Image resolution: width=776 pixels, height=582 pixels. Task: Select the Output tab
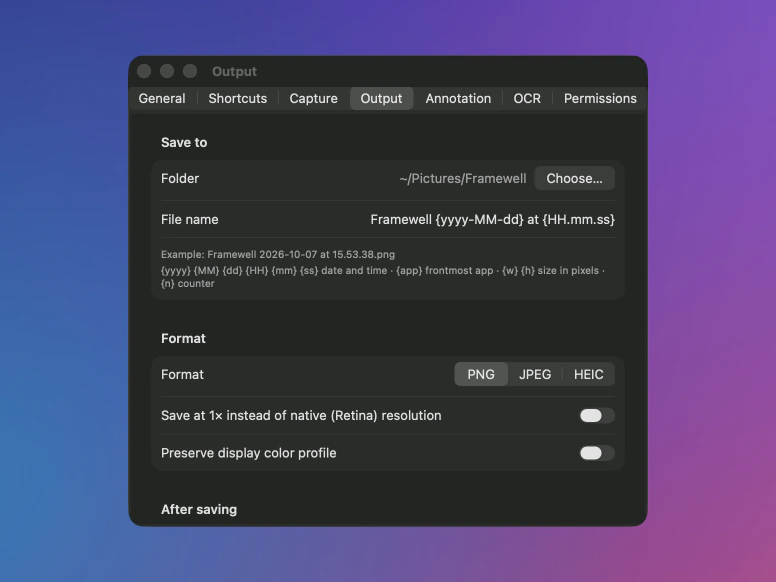tap(381, 98)
